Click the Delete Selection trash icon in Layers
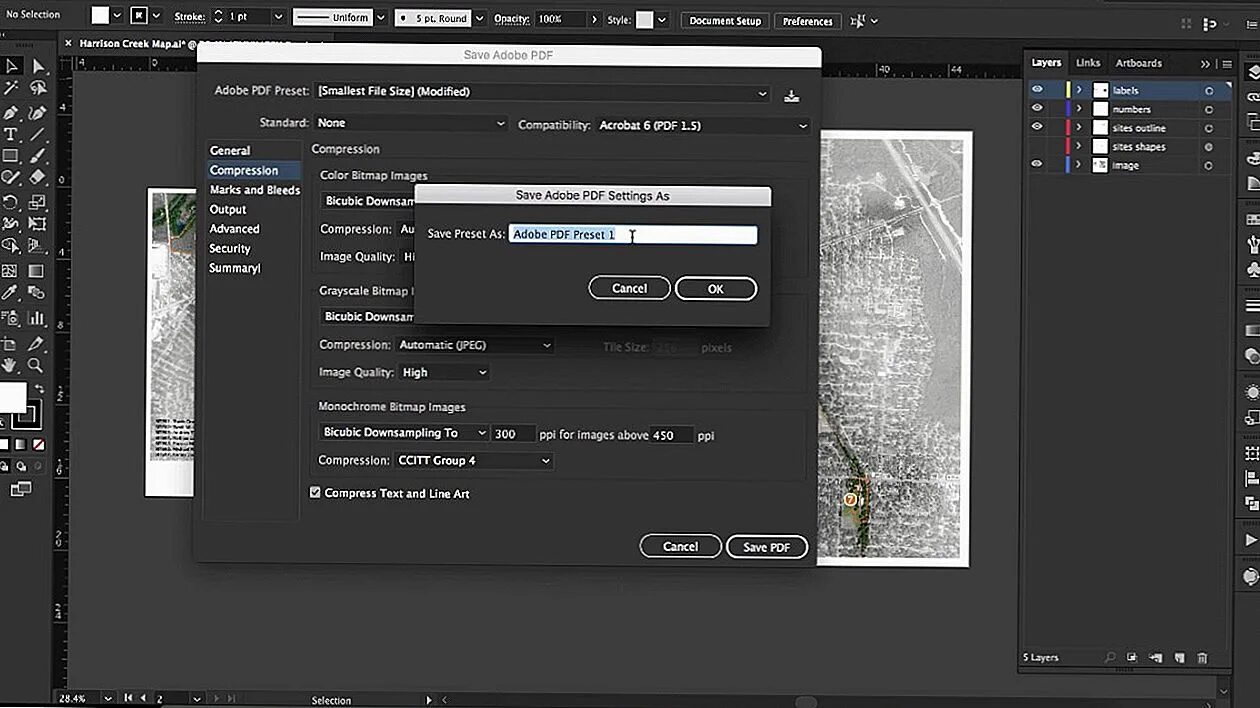The image size is (1260, 708). pyautogui.click(x=1202, y=658)
